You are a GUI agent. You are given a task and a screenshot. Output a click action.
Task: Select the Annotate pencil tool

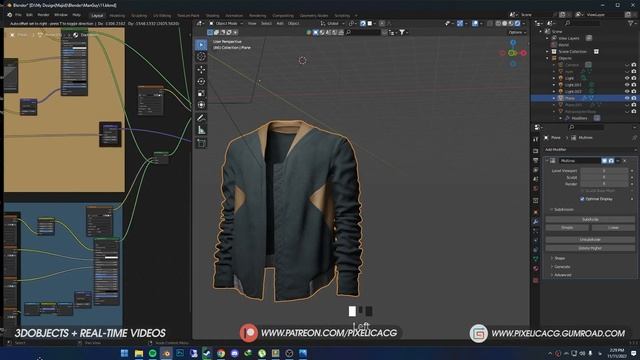coord(201,118)
